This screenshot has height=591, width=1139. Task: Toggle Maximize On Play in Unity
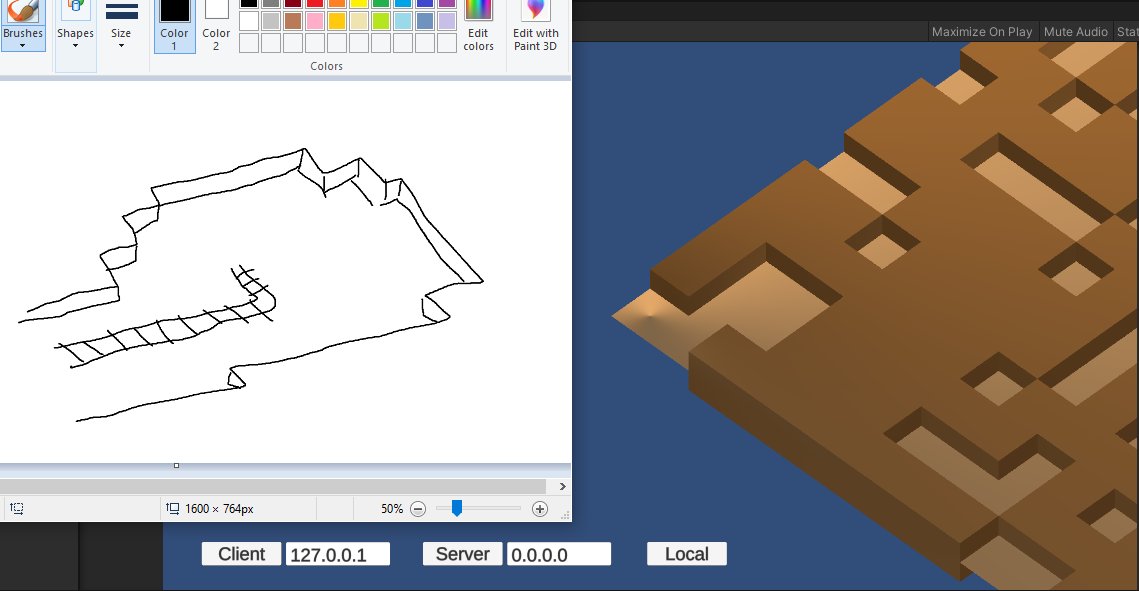tap(981, 32)
